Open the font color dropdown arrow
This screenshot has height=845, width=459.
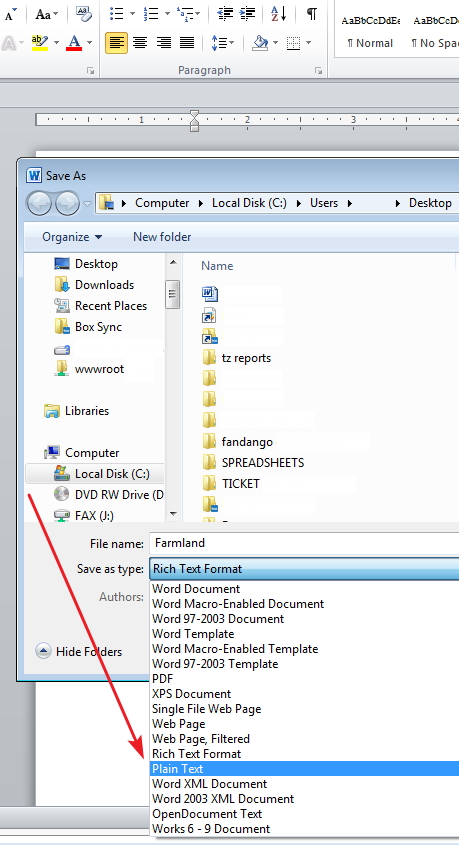point(89,43)
